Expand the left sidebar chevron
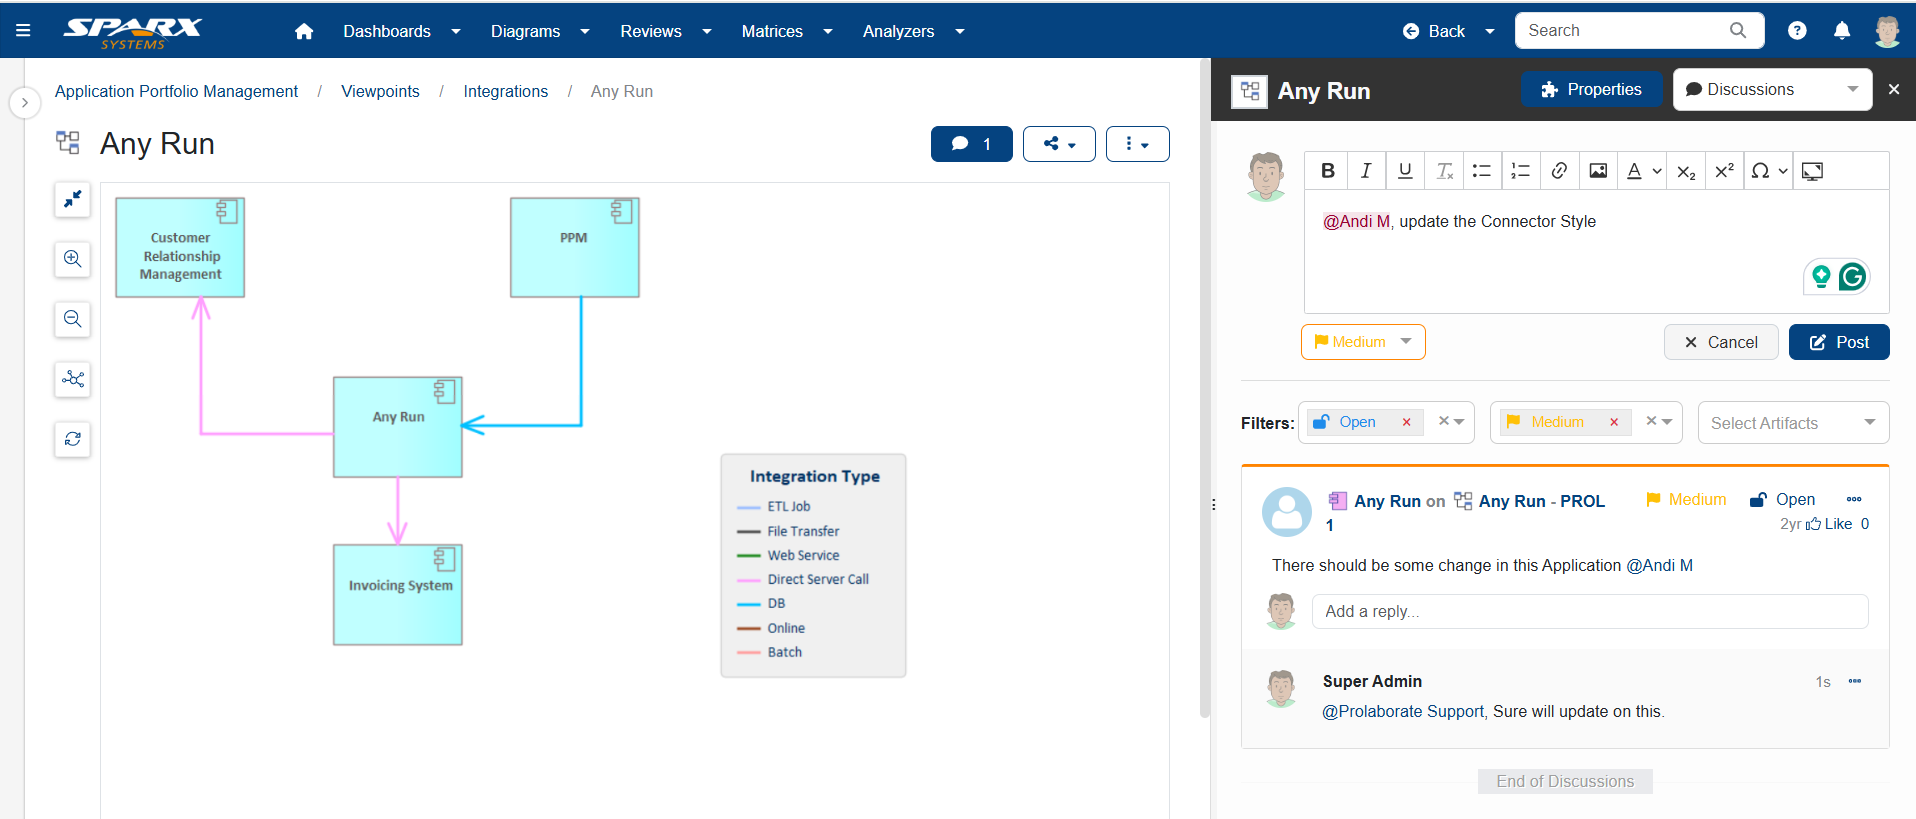Screen dimensions: 1916x819 click(x=25, y=103)
